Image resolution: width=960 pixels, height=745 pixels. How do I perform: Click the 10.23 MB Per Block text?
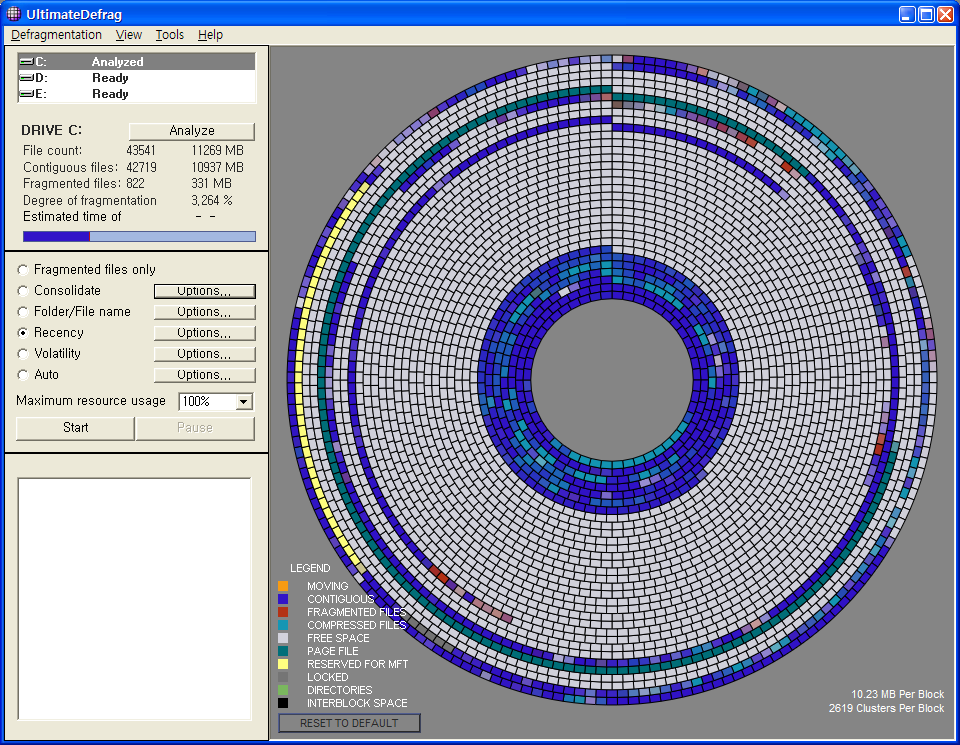click(898, 694)
